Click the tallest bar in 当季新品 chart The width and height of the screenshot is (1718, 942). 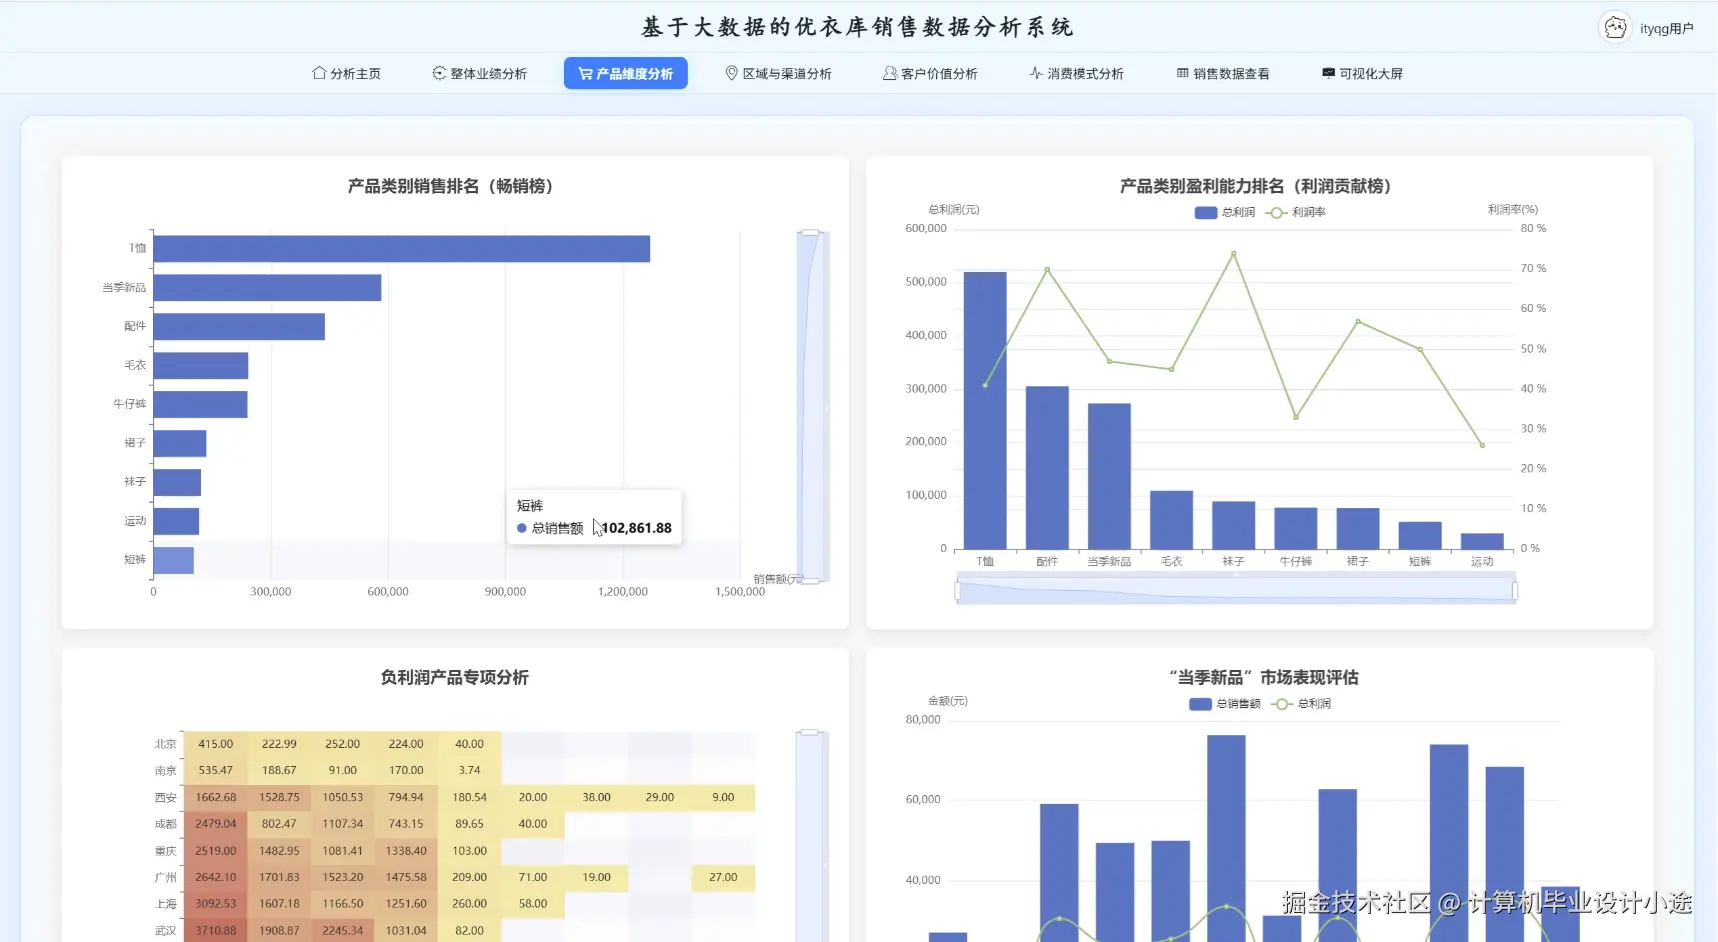tap(1226, 838)
